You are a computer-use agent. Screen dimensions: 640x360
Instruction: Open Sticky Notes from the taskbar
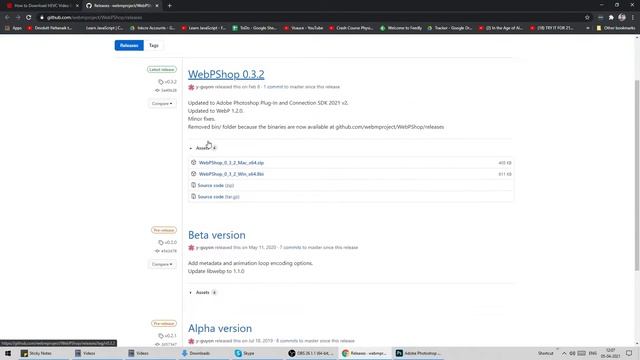point(37,353)
